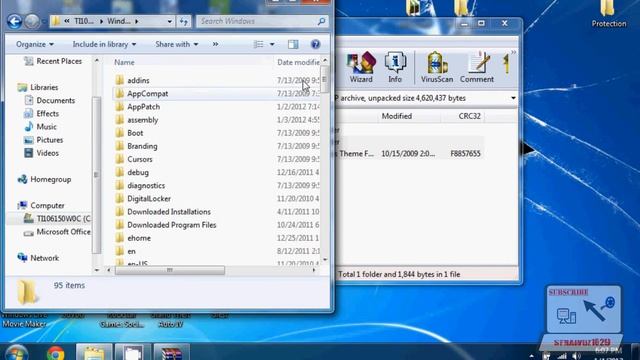Select the ehome folder row
Screen dimensions: 640x360
click(217, 238)
